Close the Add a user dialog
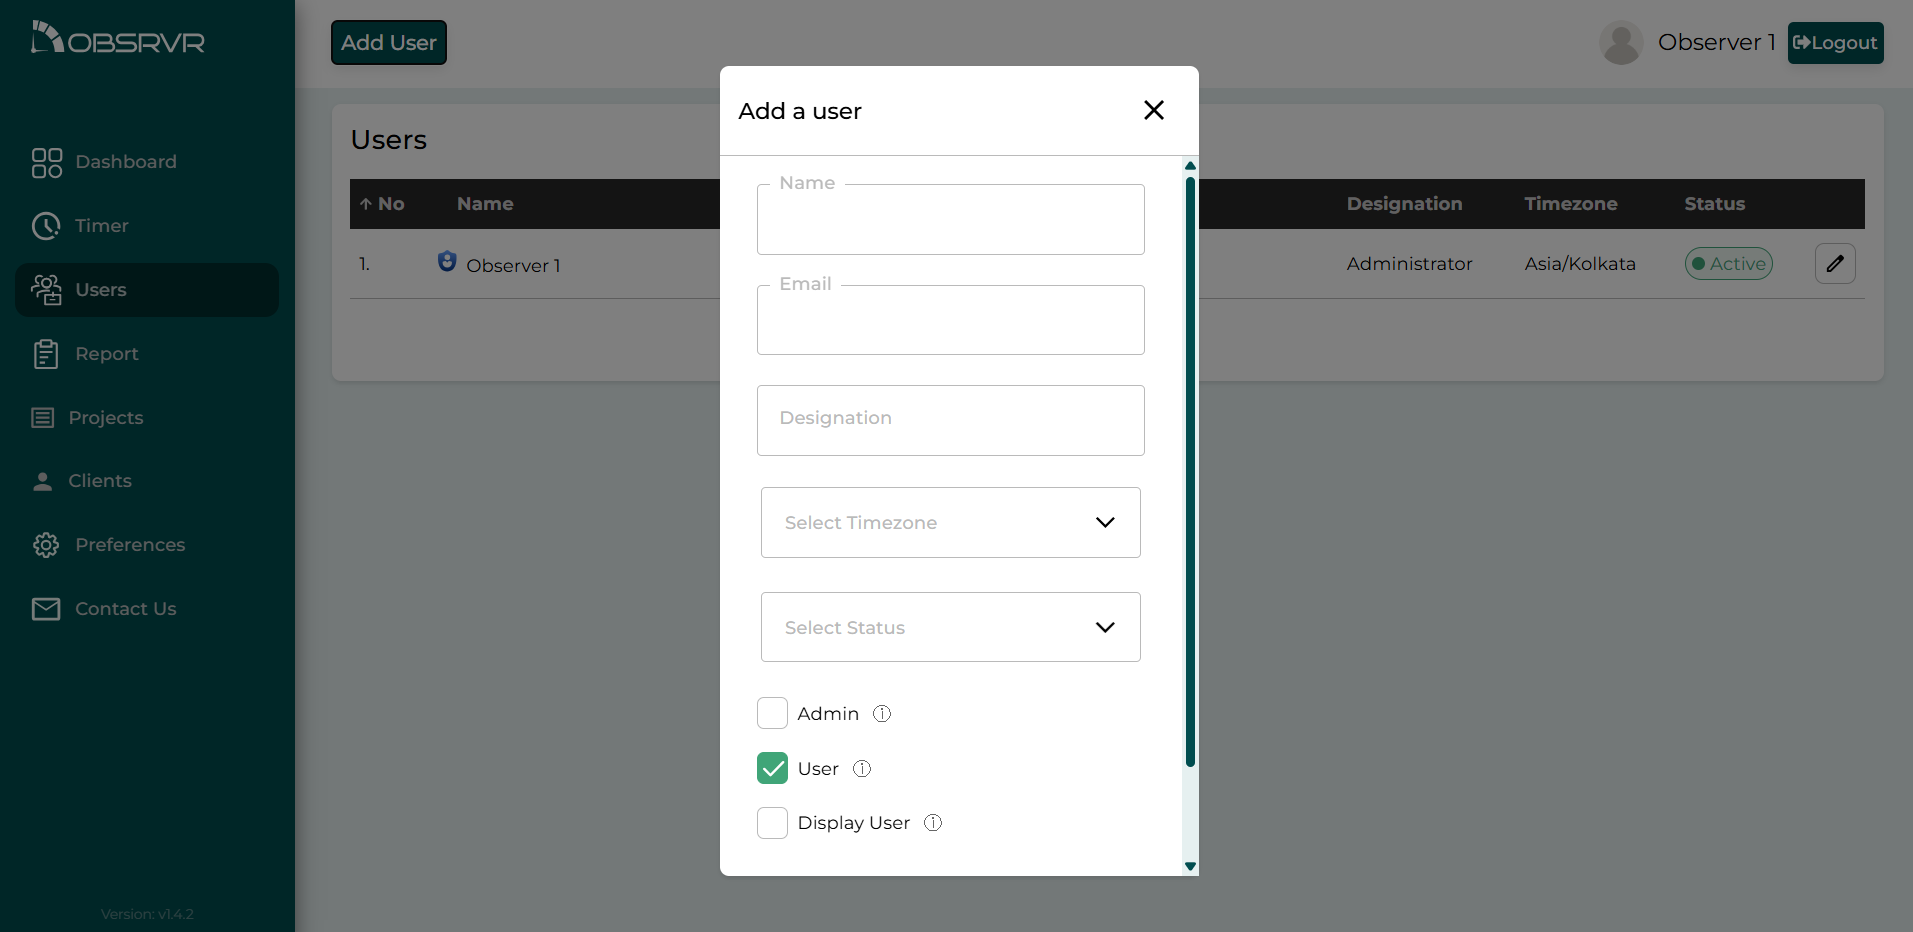Image resolution: width=1913 pixels, height=932 pixels. click(x=1153, y=110)
